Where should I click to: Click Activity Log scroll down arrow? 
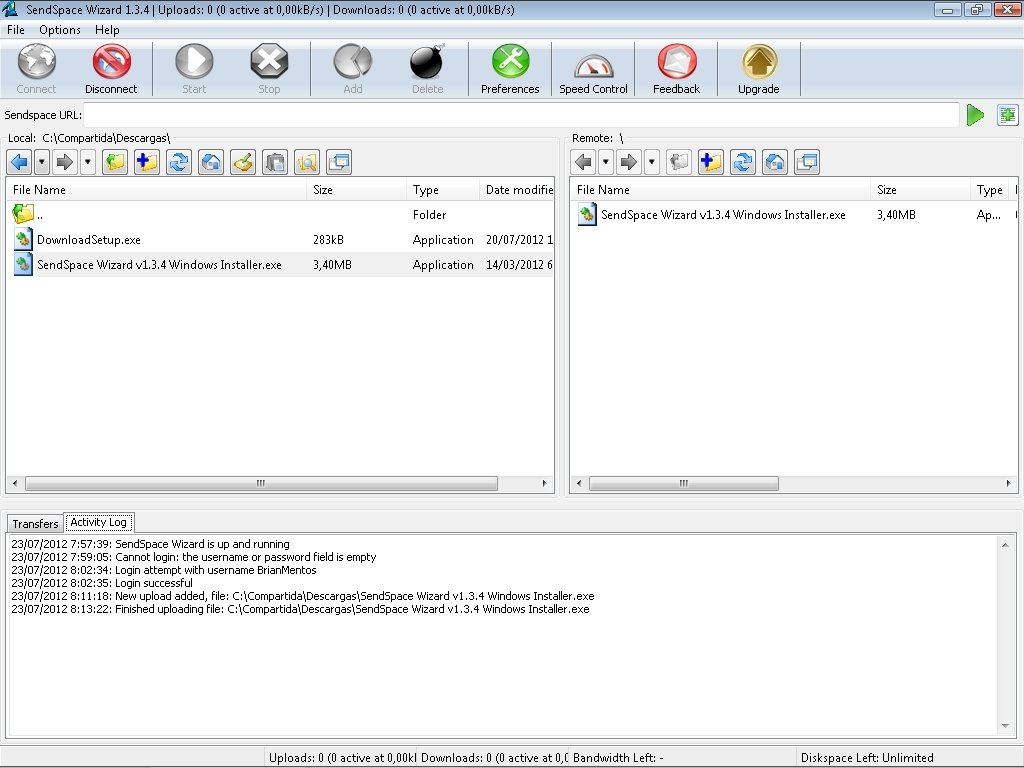[1005, 726]
